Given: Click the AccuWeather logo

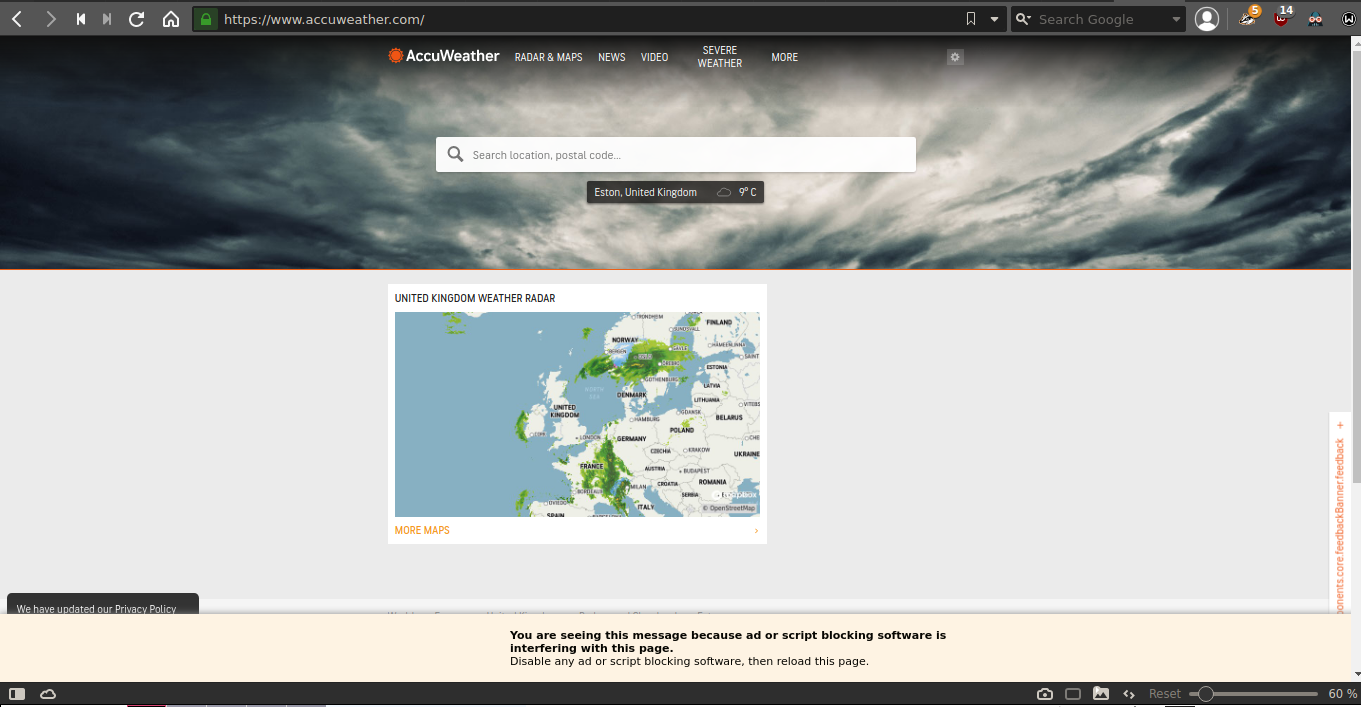Looking at the screenshot, I should tap(444, 56).
